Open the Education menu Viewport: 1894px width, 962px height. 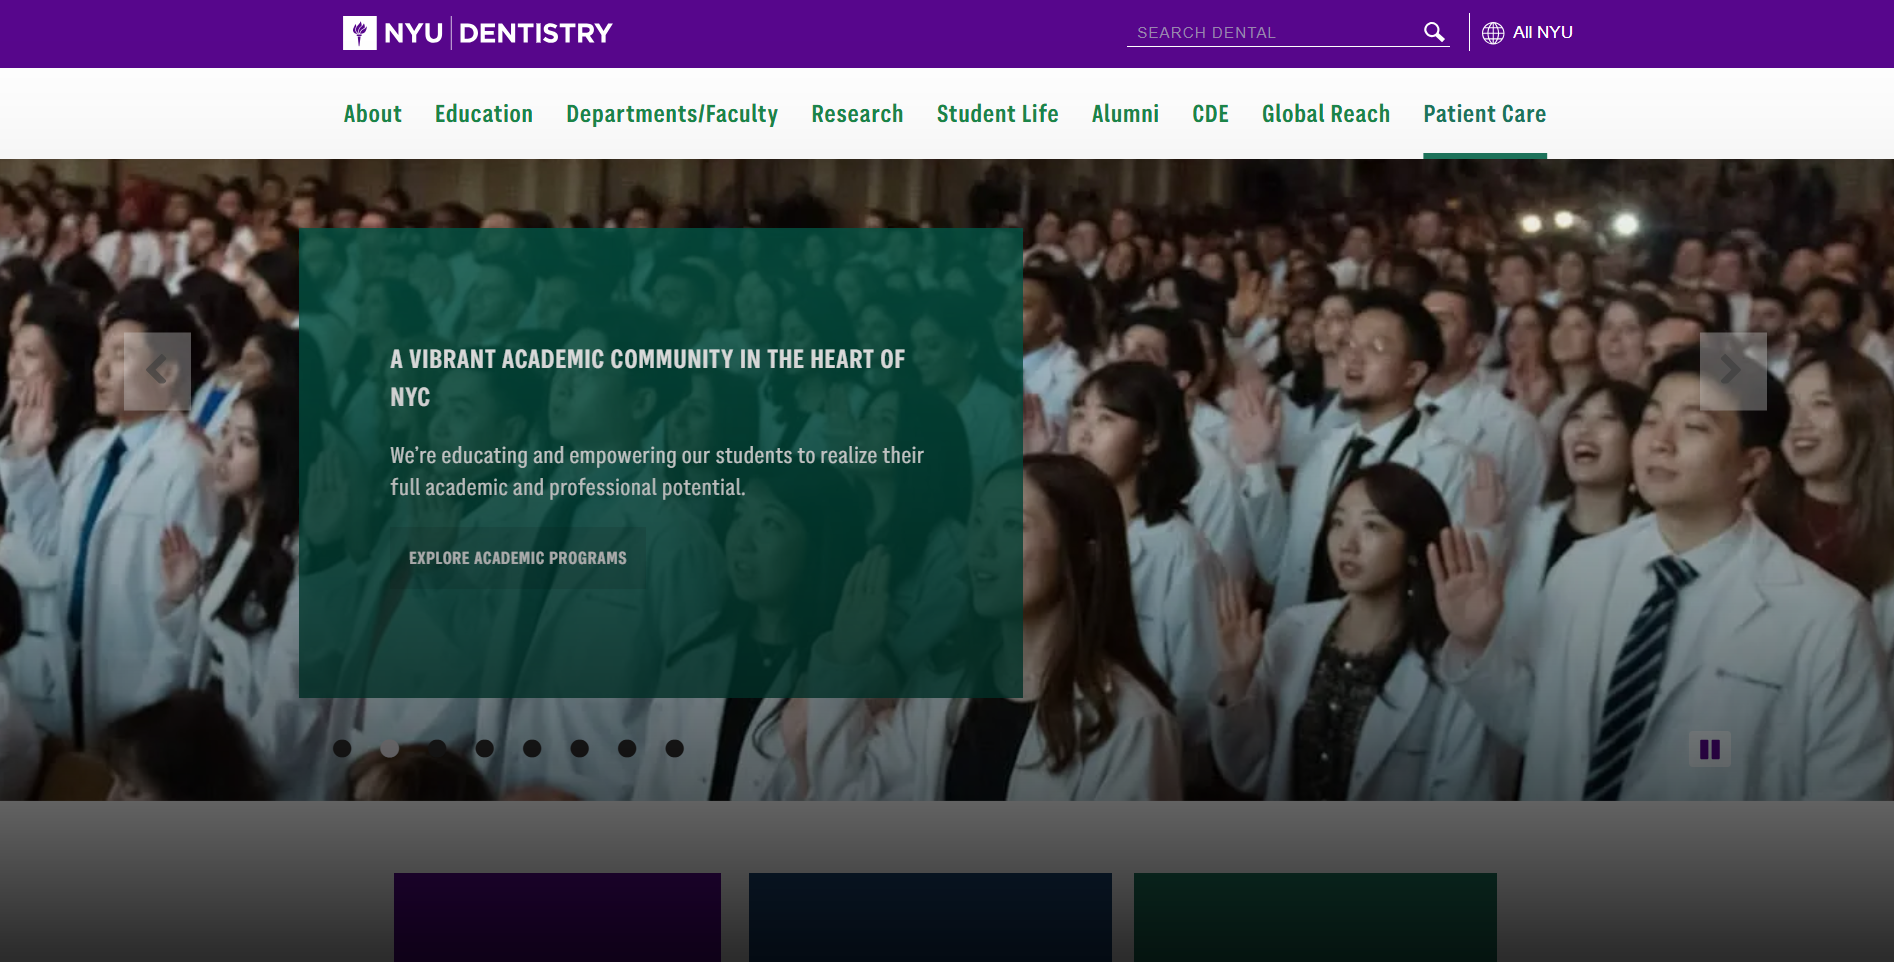tap(484, 114)
